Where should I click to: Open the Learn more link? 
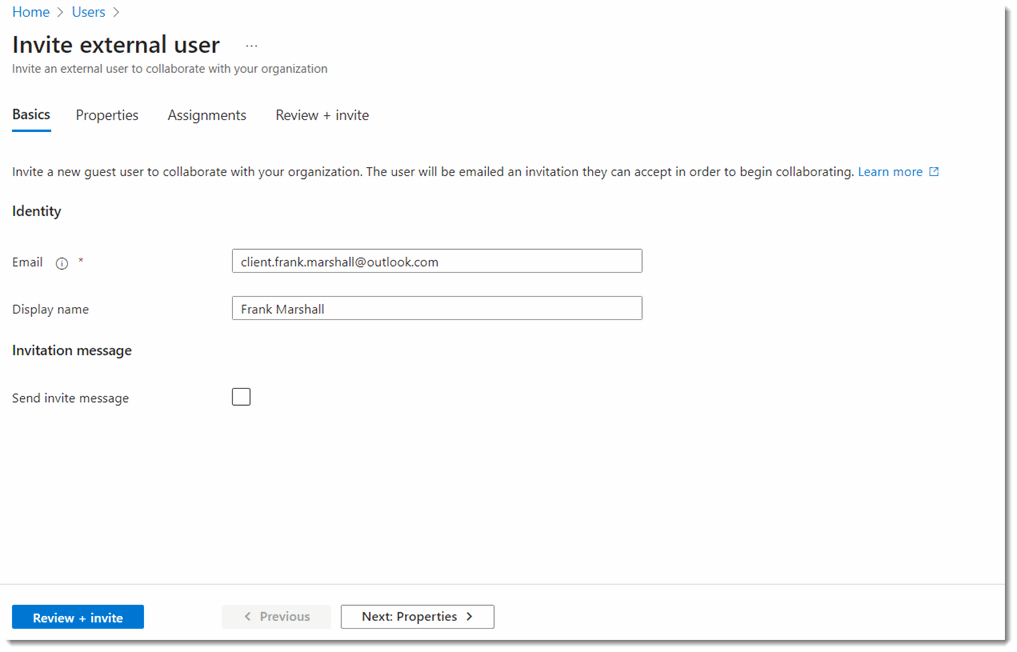click(x=890, y=172)
